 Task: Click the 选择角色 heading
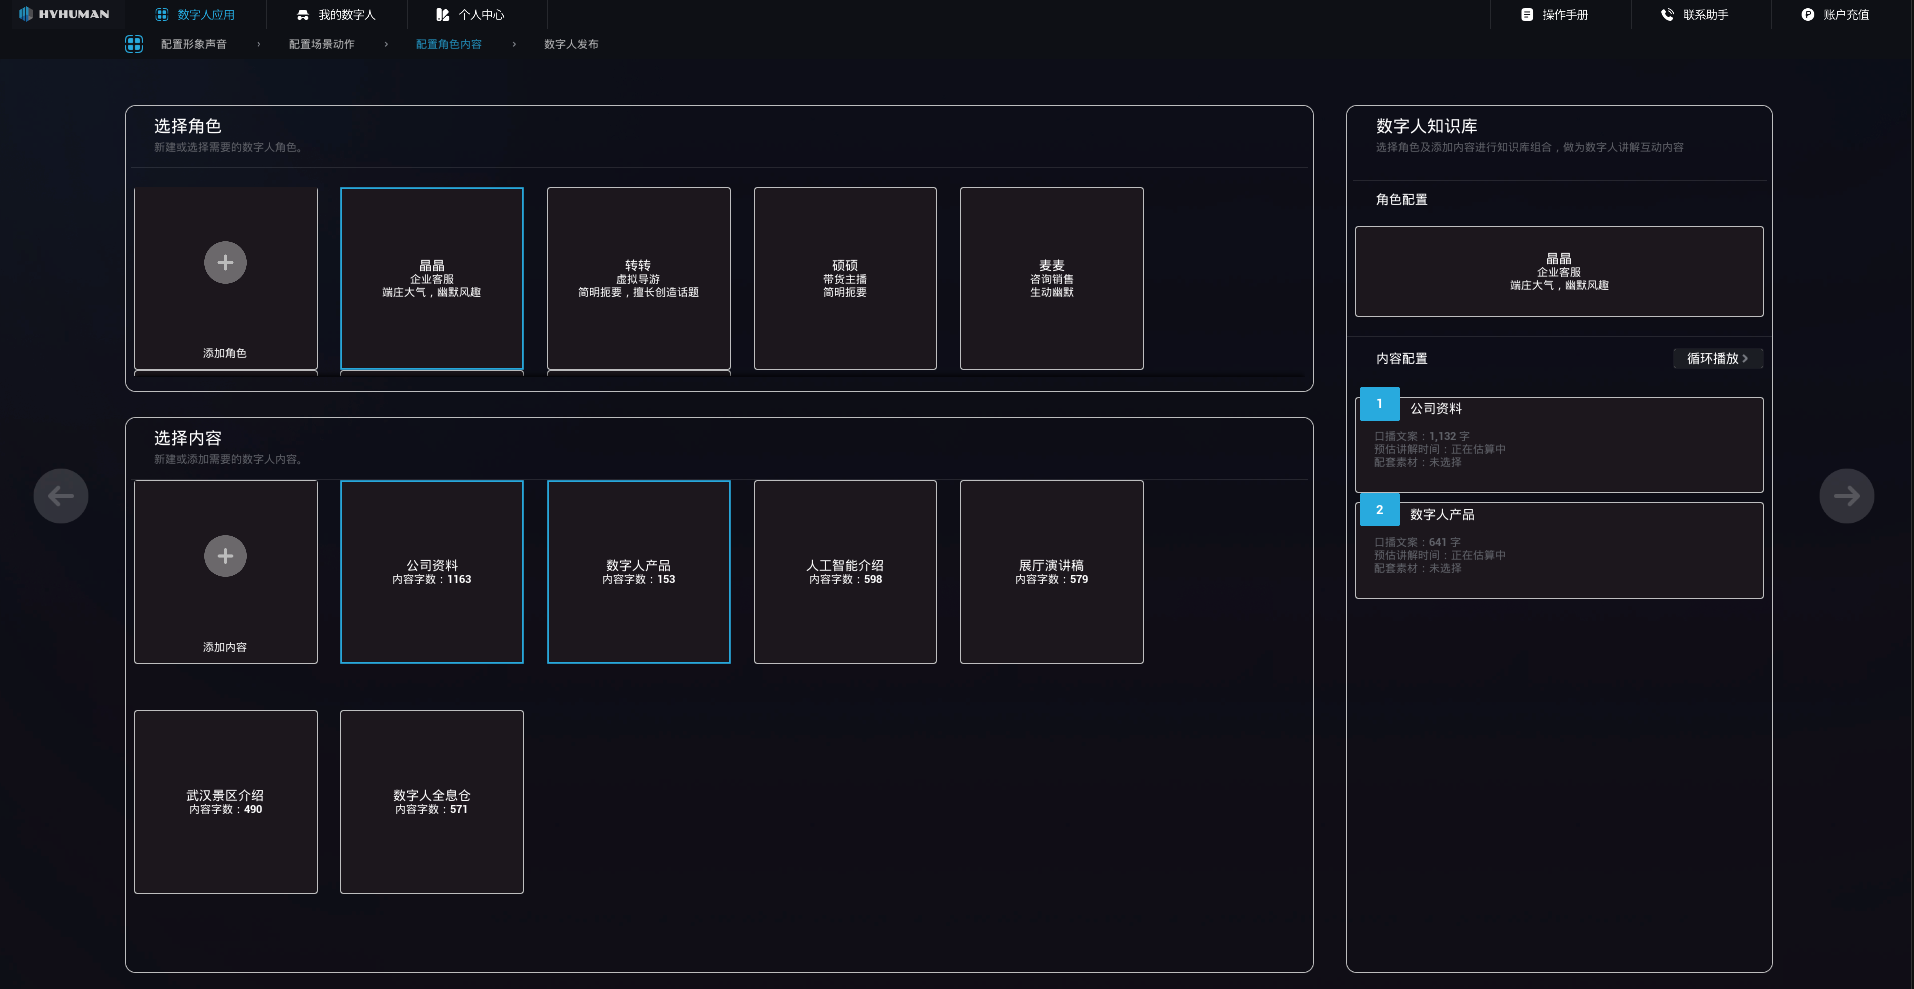pyautogui.click(x=188, y=126)
